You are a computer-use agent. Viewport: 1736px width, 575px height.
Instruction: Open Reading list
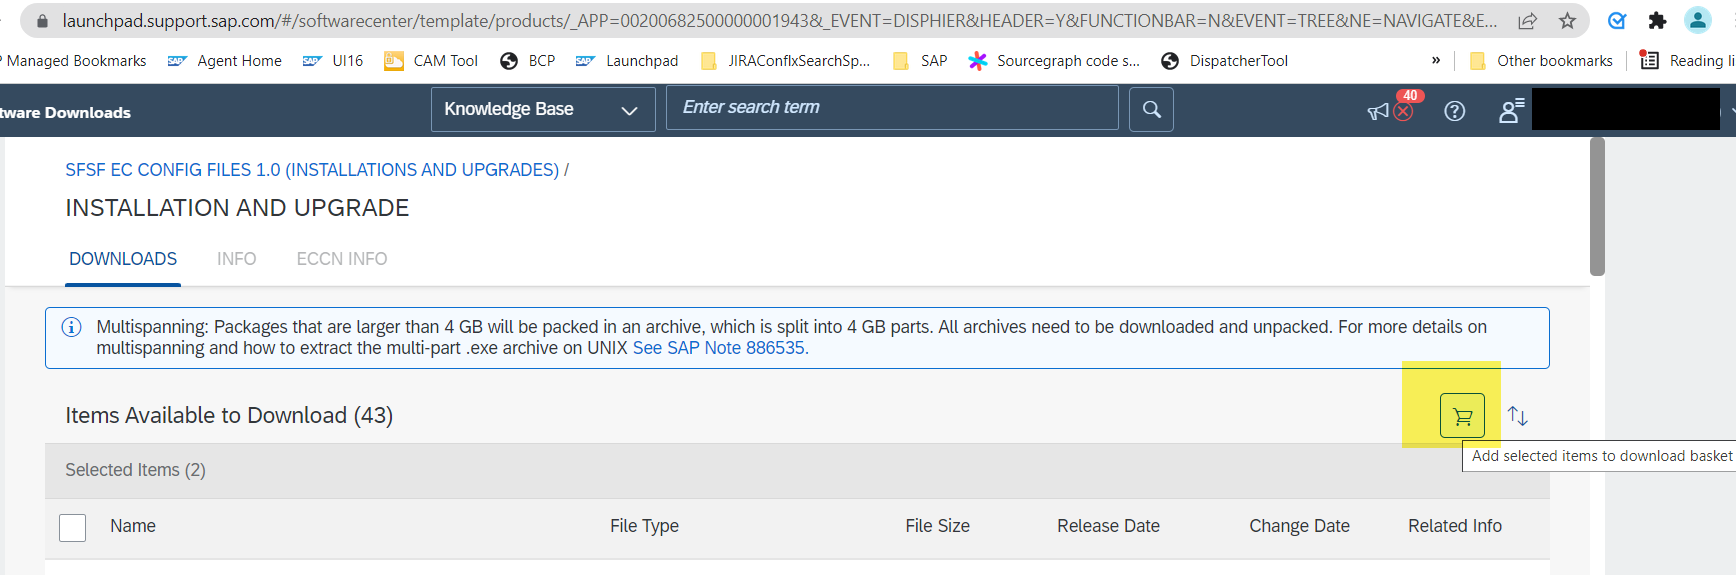pyautogui.click(x=1688, y=61)
